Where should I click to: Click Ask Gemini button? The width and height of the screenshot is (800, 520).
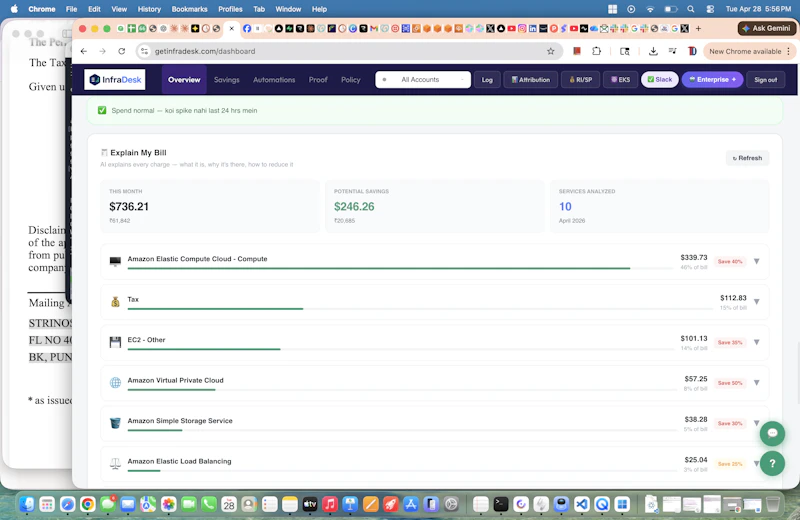click(x=767, y=29)
